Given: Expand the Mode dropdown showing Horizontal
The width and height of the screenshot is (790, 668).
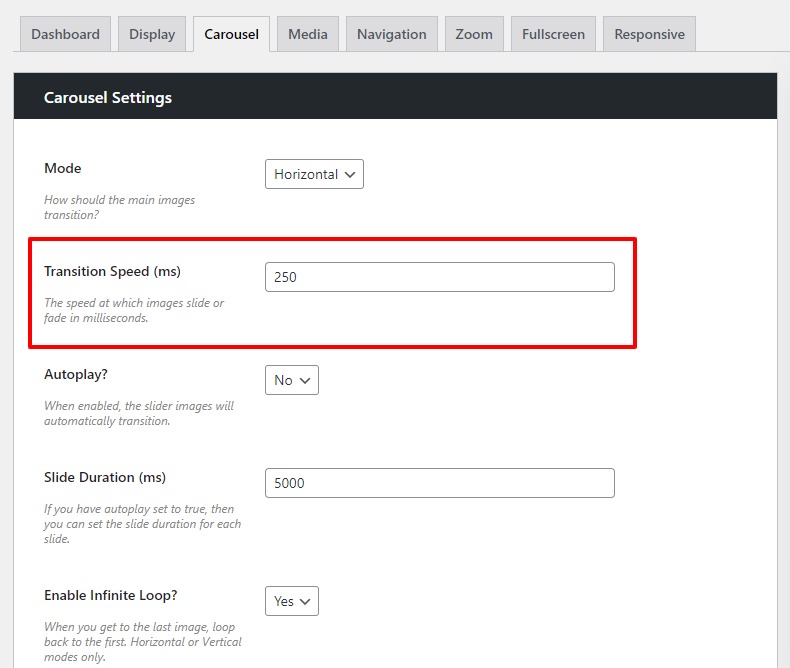Looking at the screenshot, I should click(x=314, y=174).
